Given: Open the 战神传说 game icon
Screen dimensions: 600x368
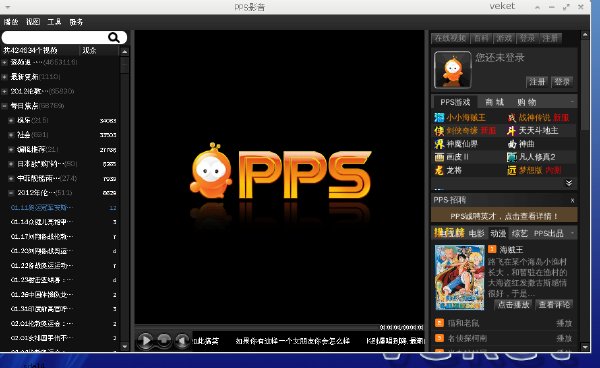Looking at the screenshot, I should [x=512, y=117].
